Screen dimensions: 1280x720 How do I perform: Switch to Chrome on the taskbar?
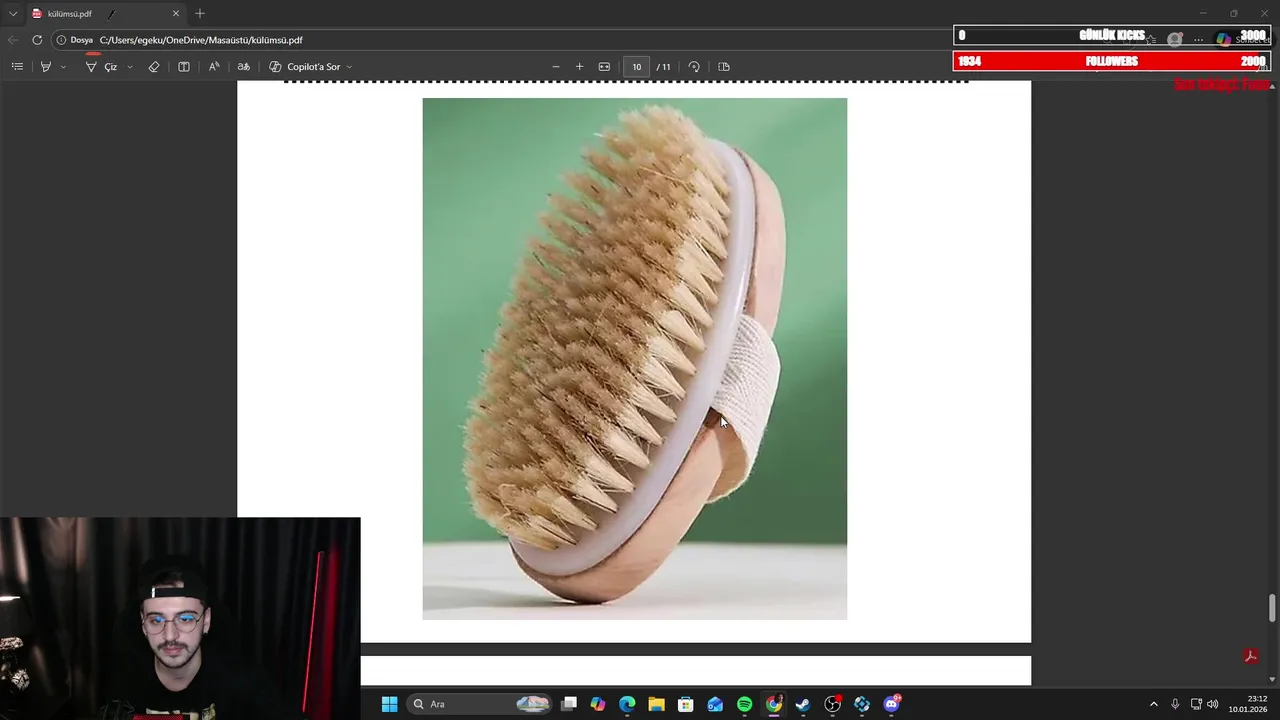click(x=774, y=704)
